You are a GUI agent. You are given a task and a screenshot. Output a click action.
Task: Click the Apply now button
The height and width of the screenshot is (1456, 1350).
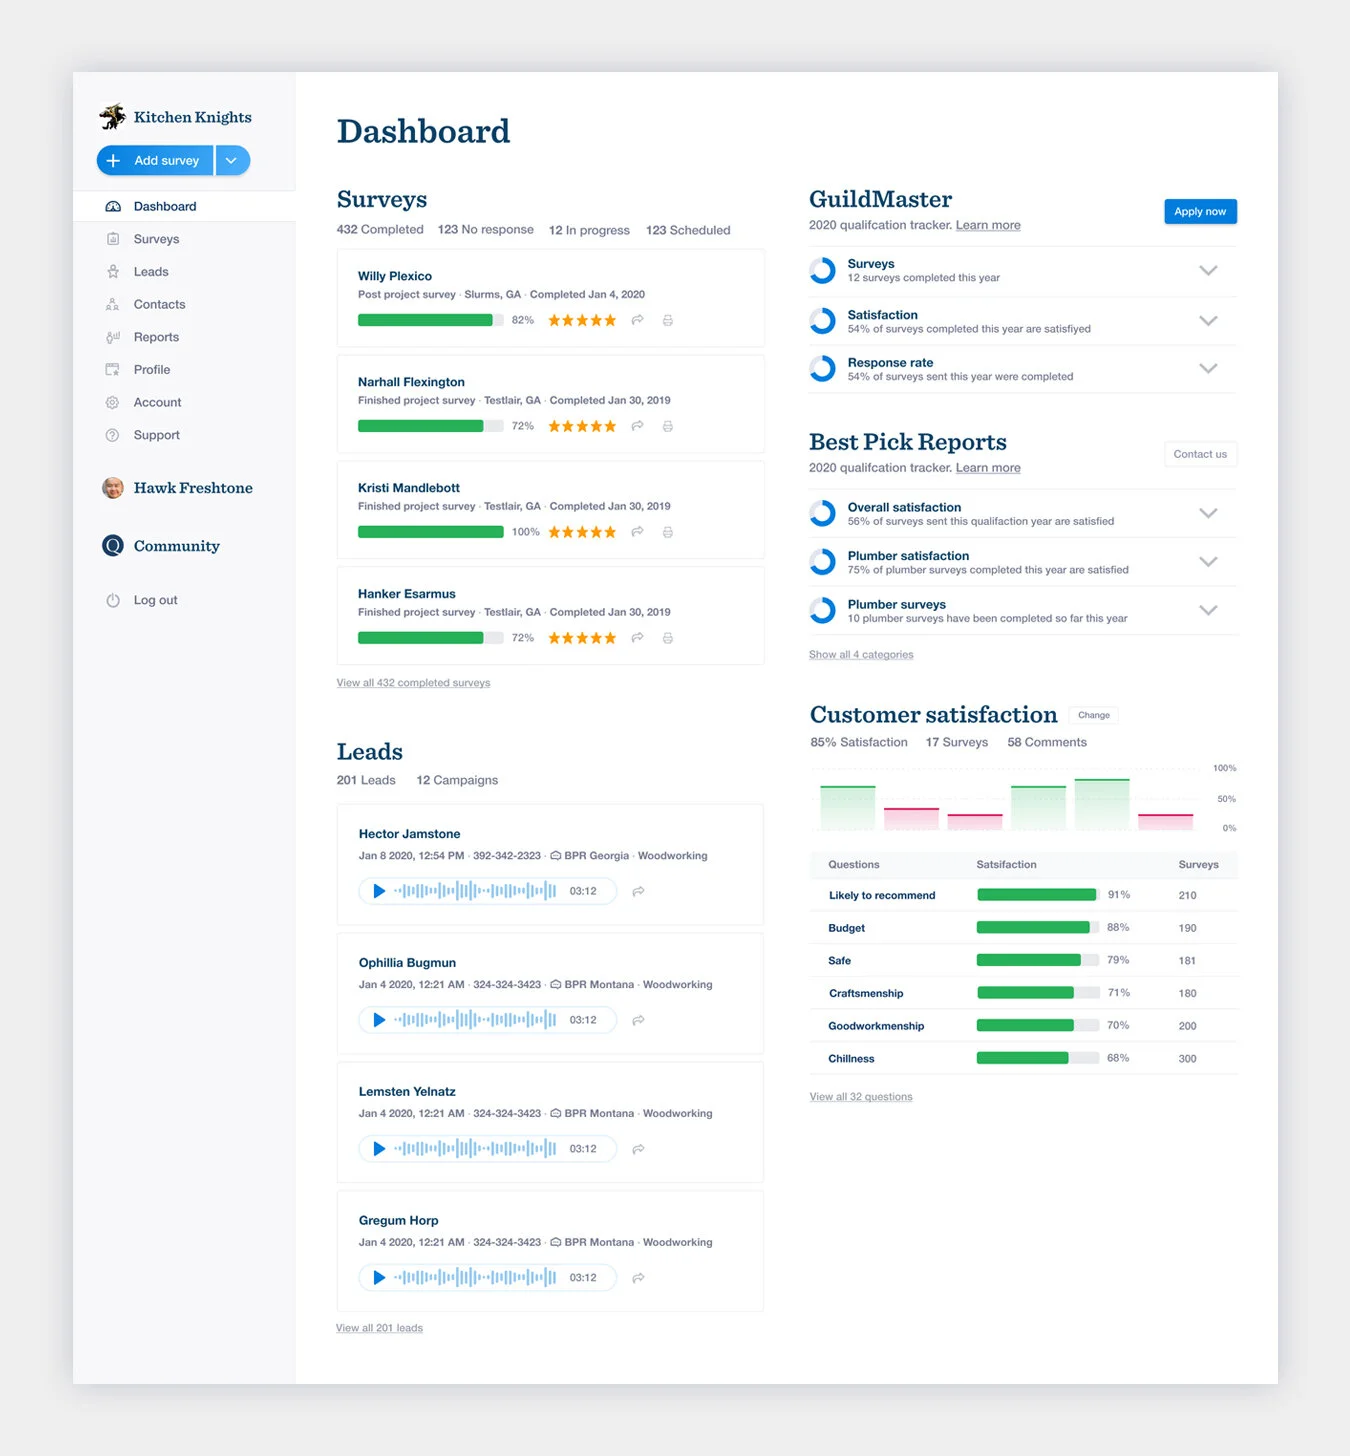1200,211
